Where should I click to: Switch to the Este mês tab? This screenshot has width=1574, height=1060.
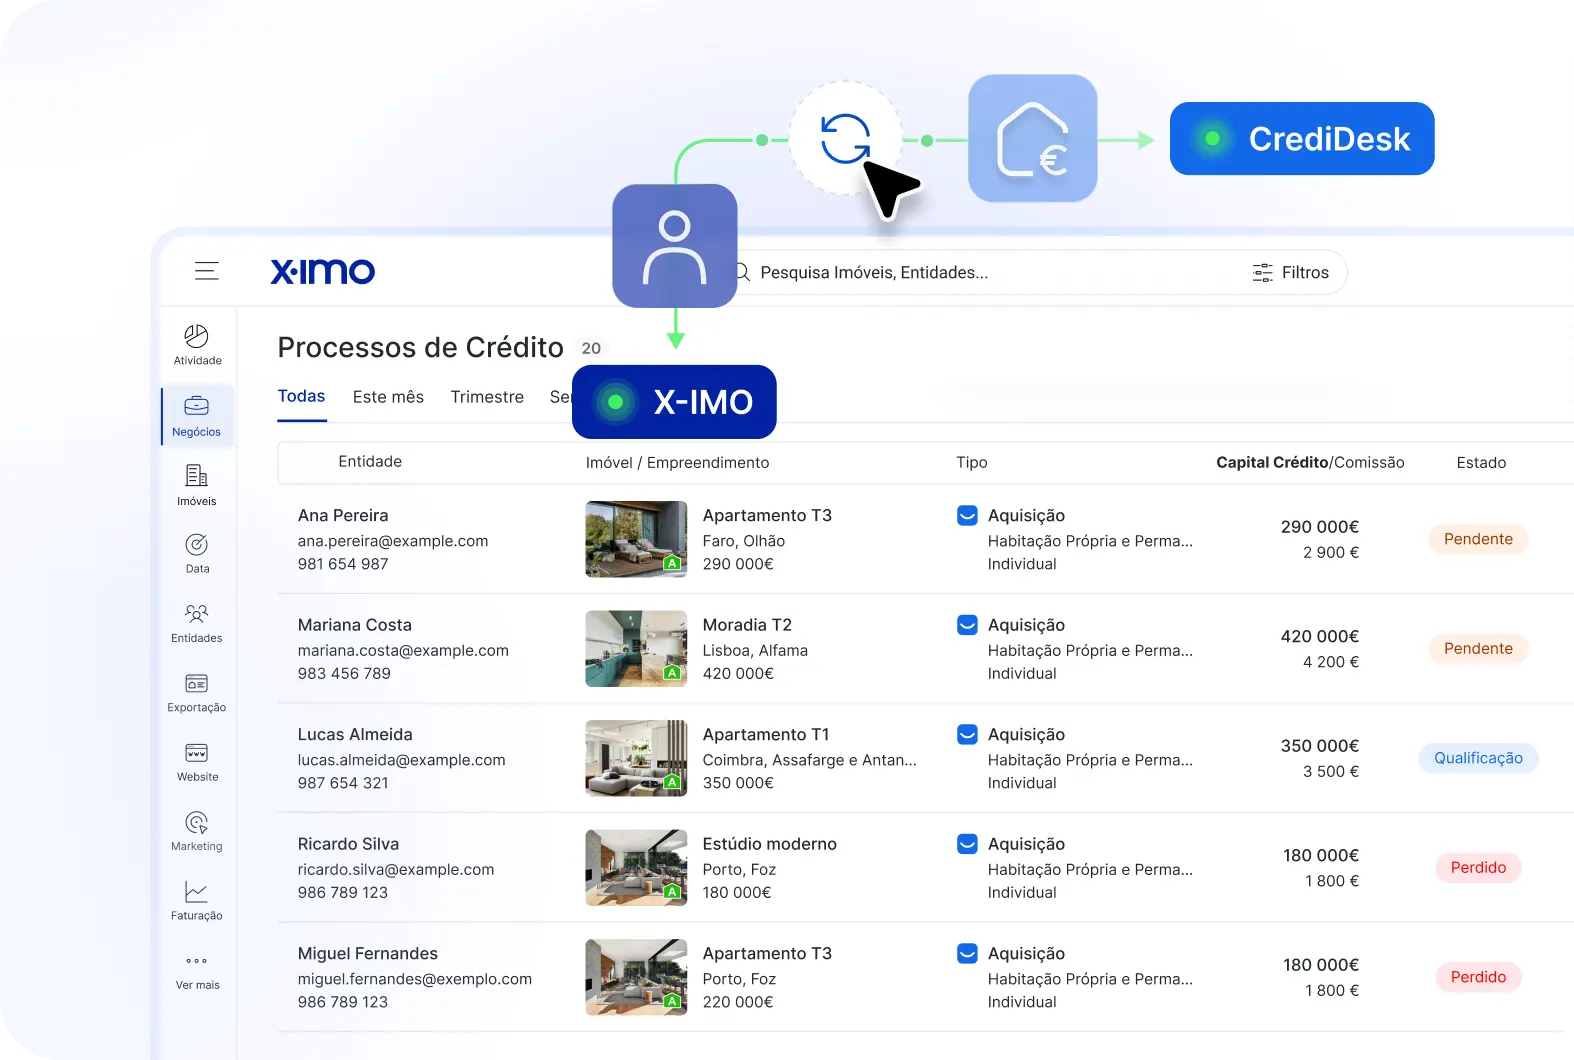point(388,397)
